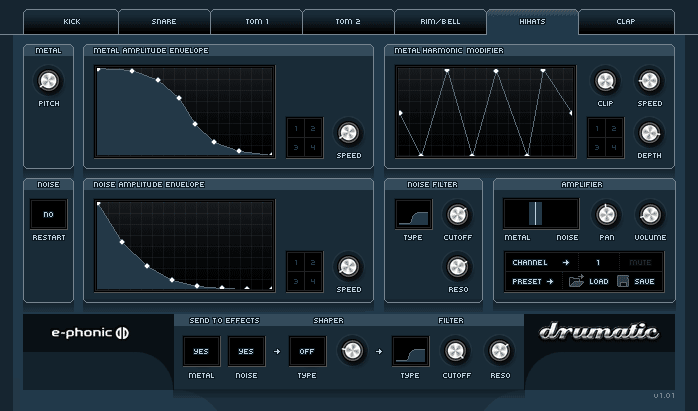The height and width of the screenshot is (411, 698).
Task: Switch to the CLAP tab
Action: (x=626, y=22)
